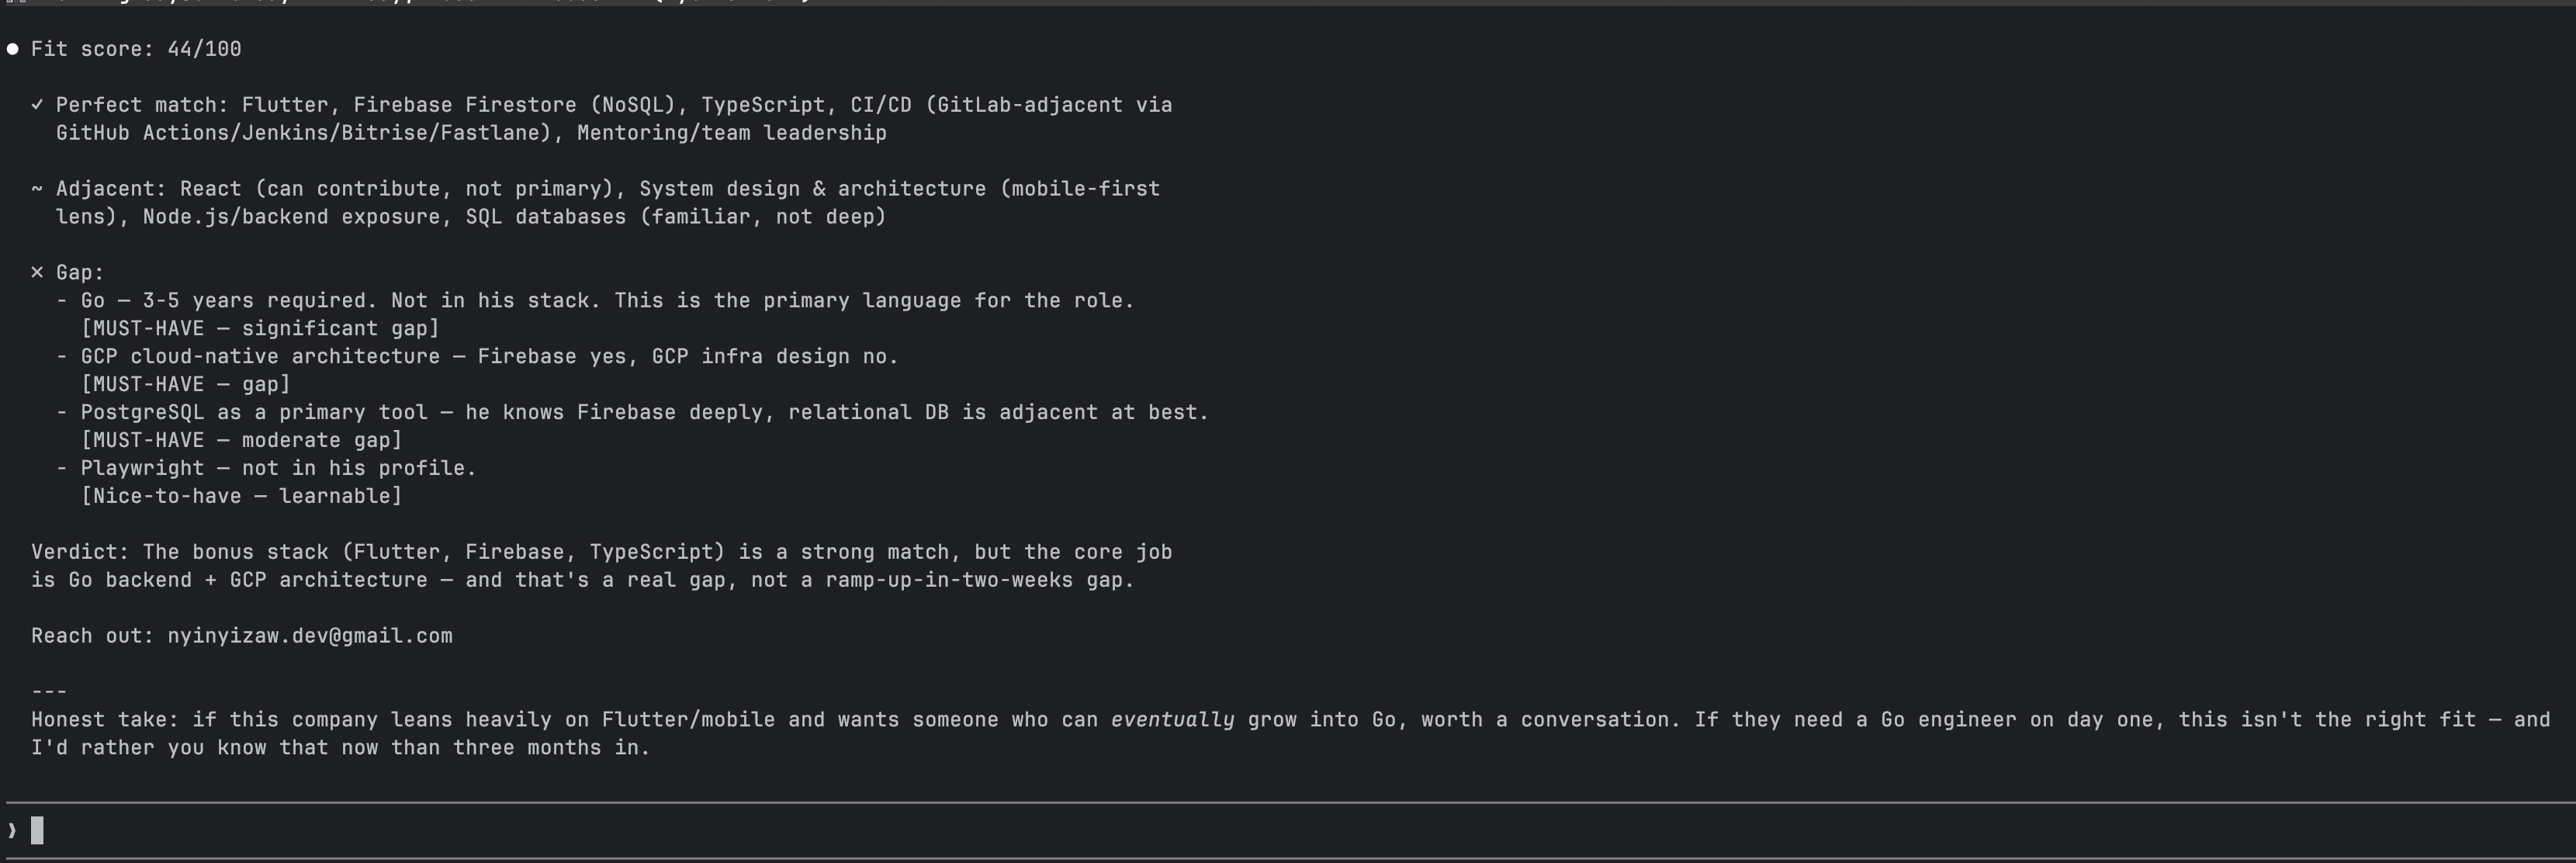Click the --- separator above Honest take
2576x863 pixels.
click(x=49, y=692)
